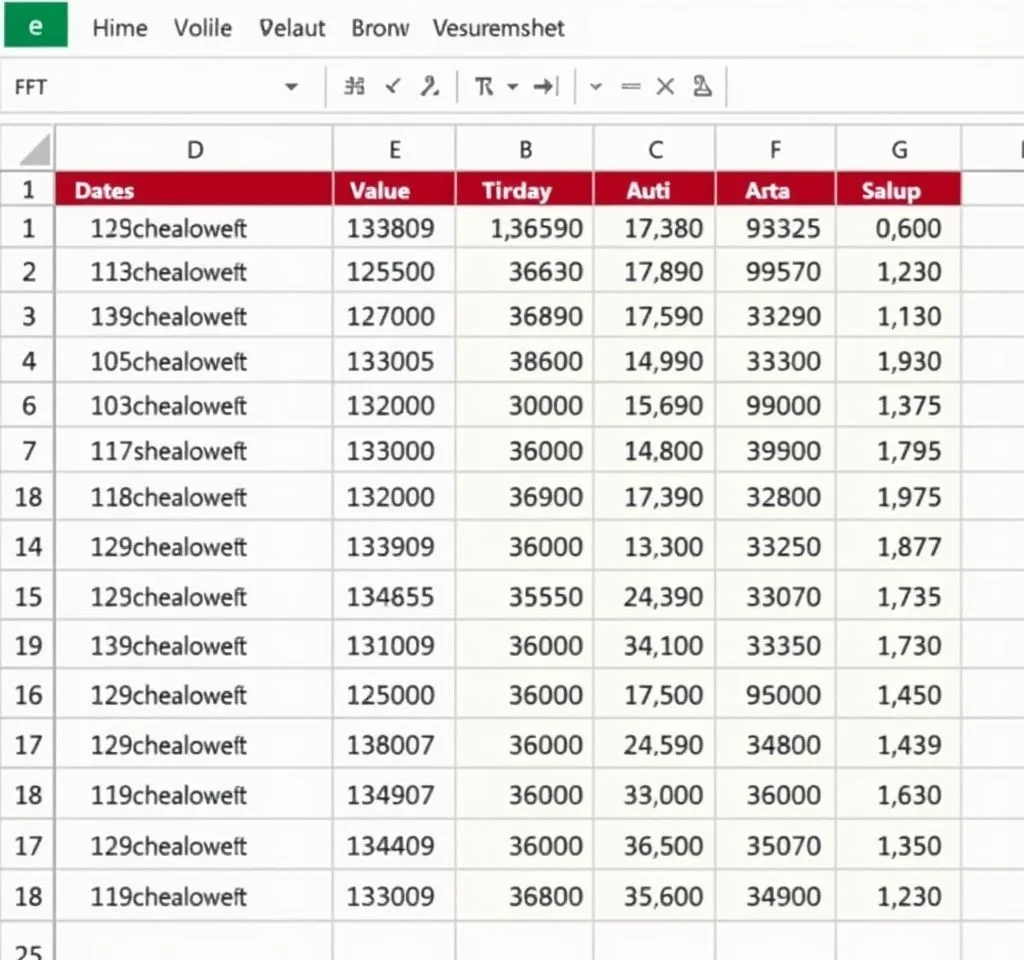Image resolution: width=1024 pixels, height=960 pixels.
Task: Click the select-all triangle corner of the grid
Action: point(34,151)
